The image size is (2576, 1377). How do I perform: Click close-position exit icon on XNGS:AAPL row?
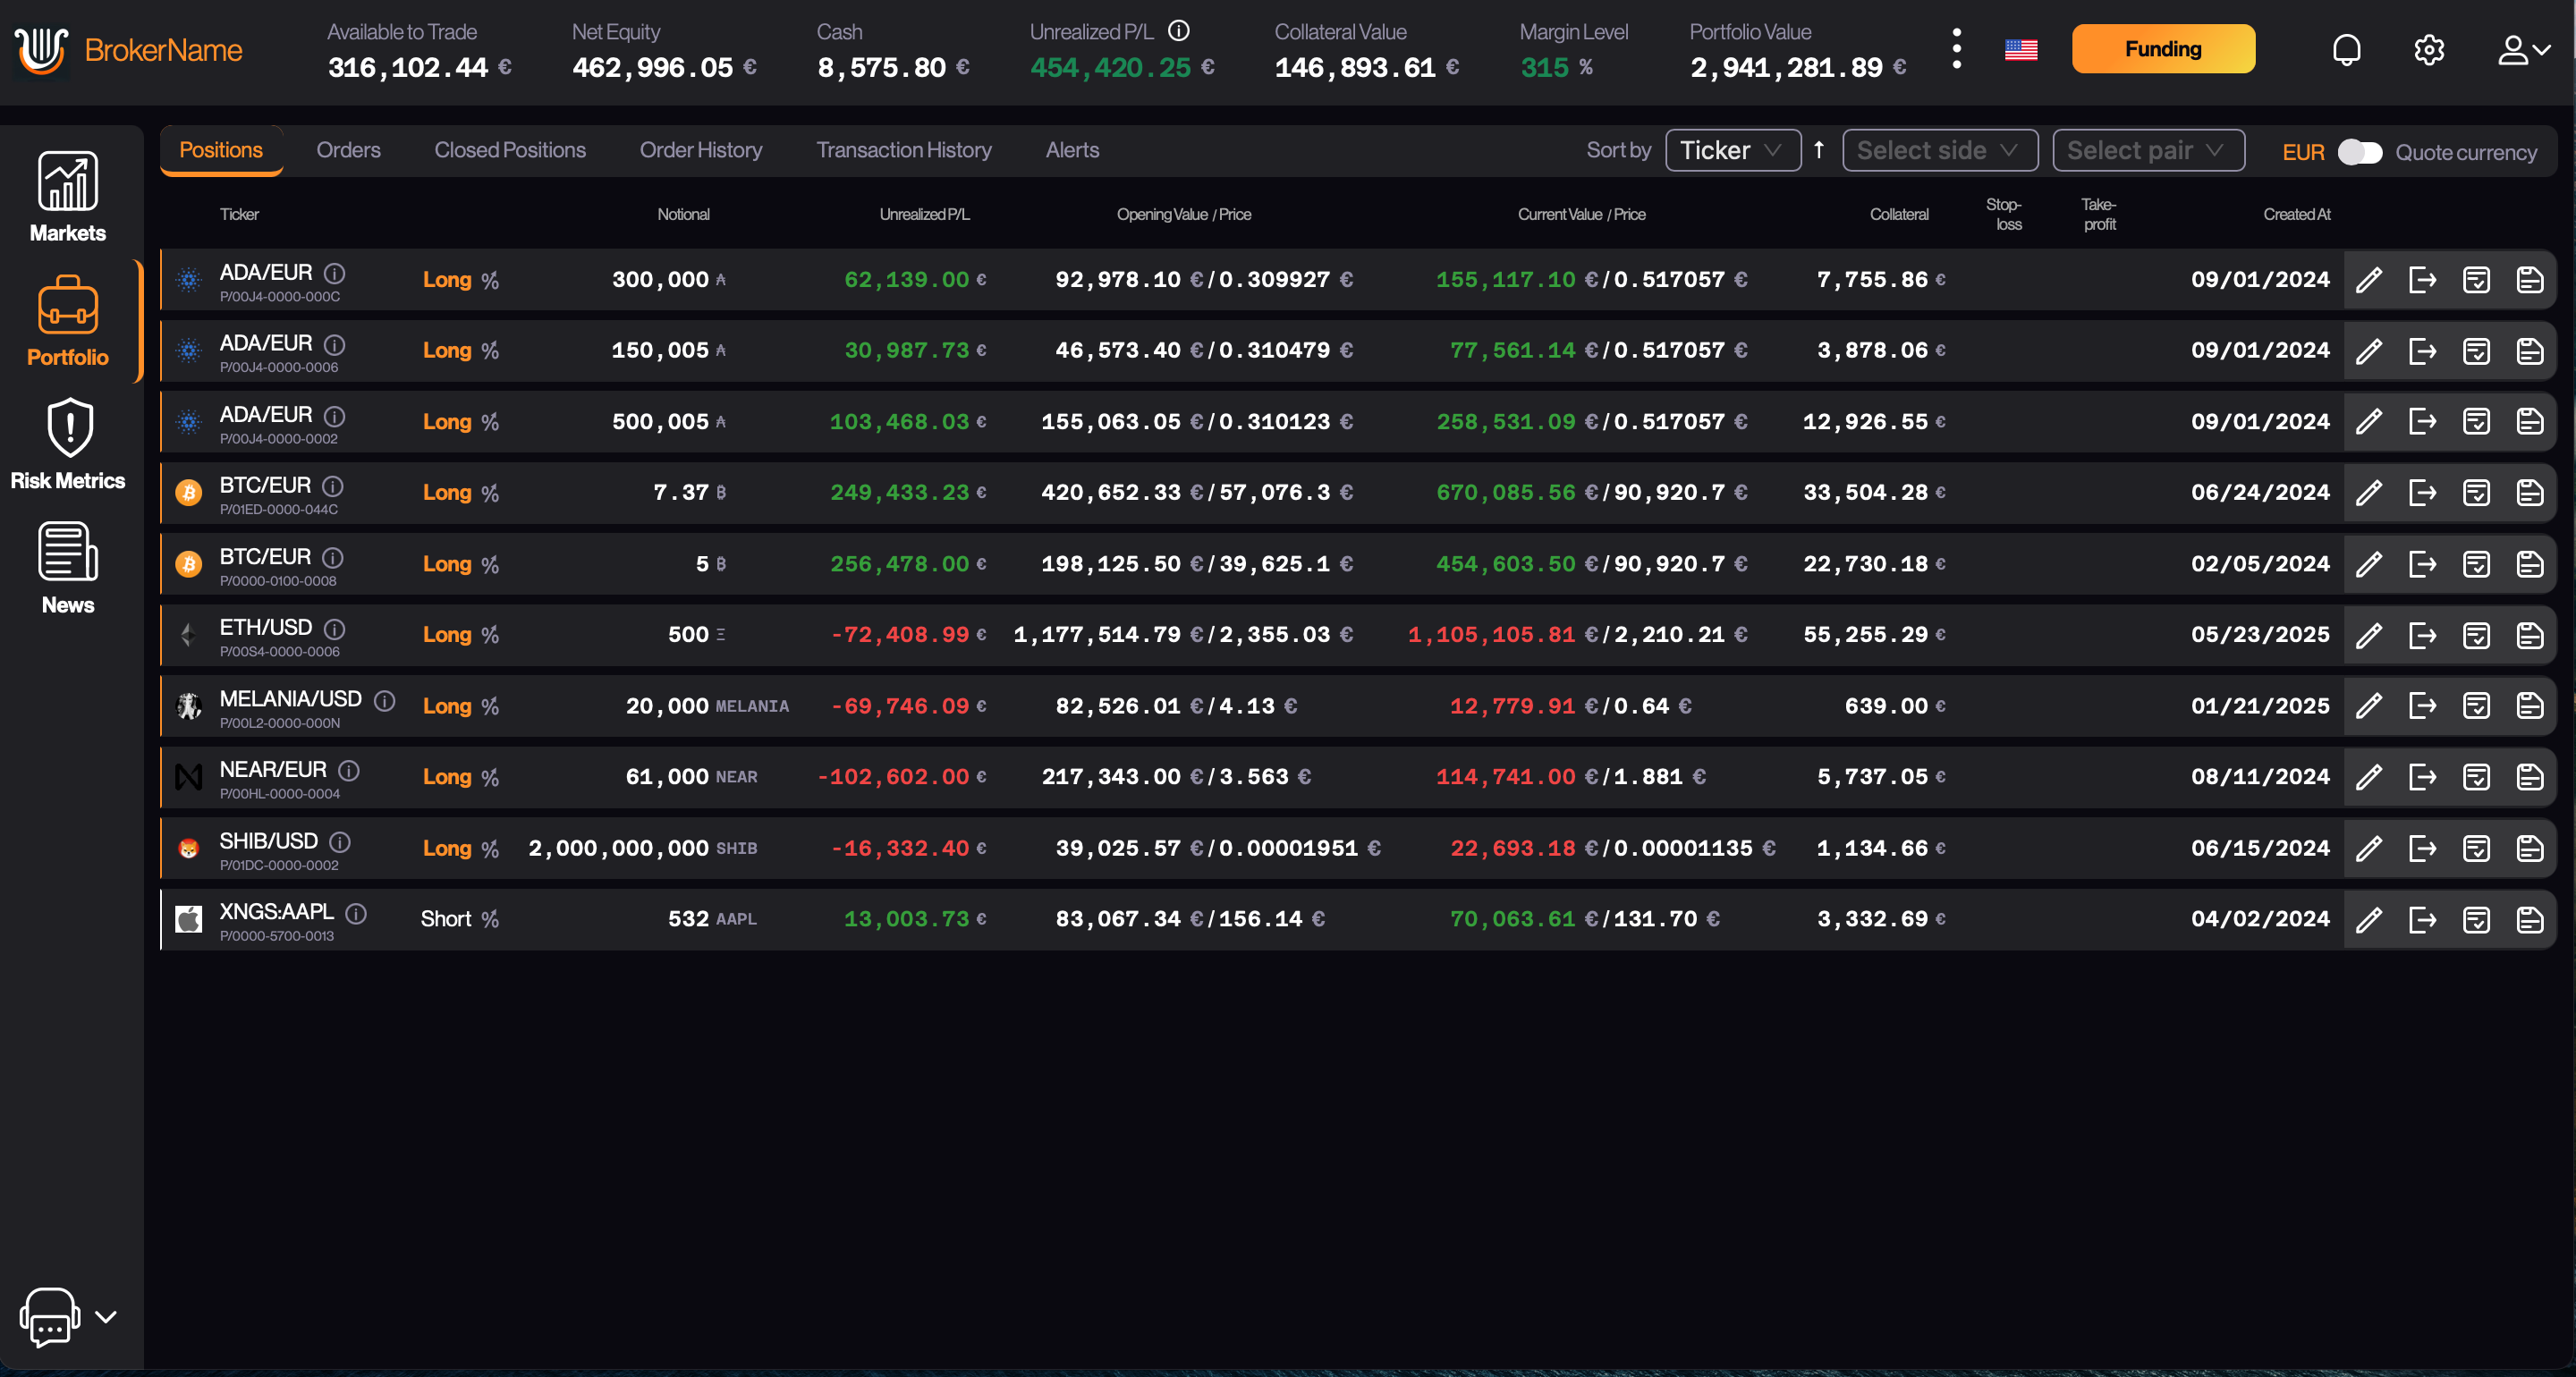point(2422,919)
